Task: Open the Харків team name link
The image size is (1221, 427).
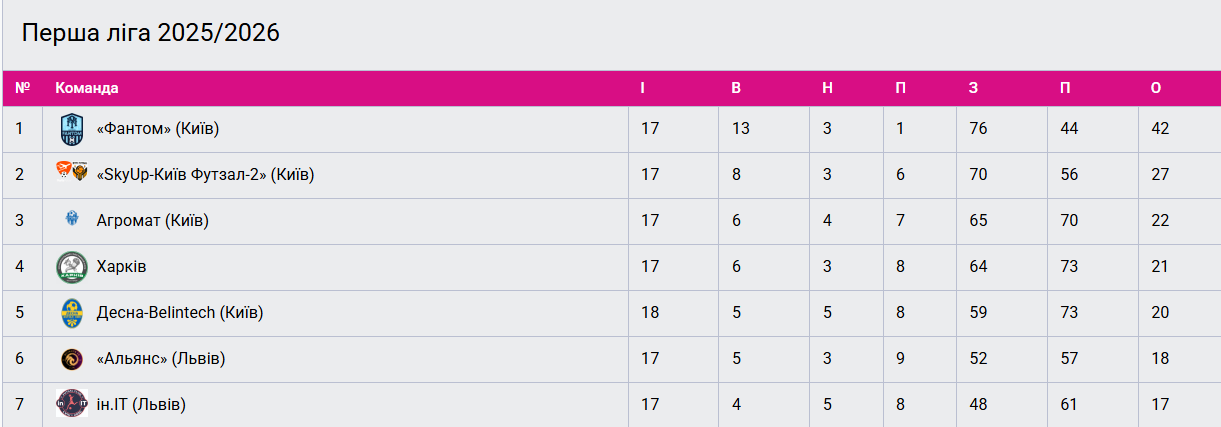Action: [x=121, y=266]
